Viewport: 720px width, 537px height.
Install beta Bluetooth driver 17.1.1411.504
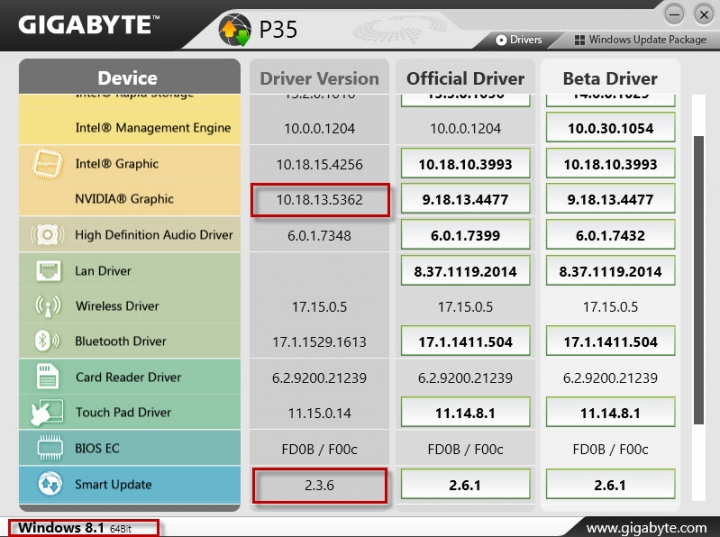tap(610, 341)
